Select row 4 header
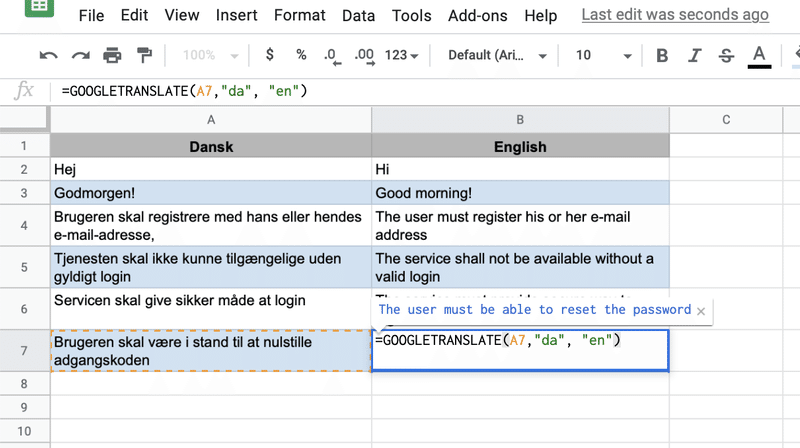This screenshot has height=448, width=800. pyautogui.click(x=24, y=226)
